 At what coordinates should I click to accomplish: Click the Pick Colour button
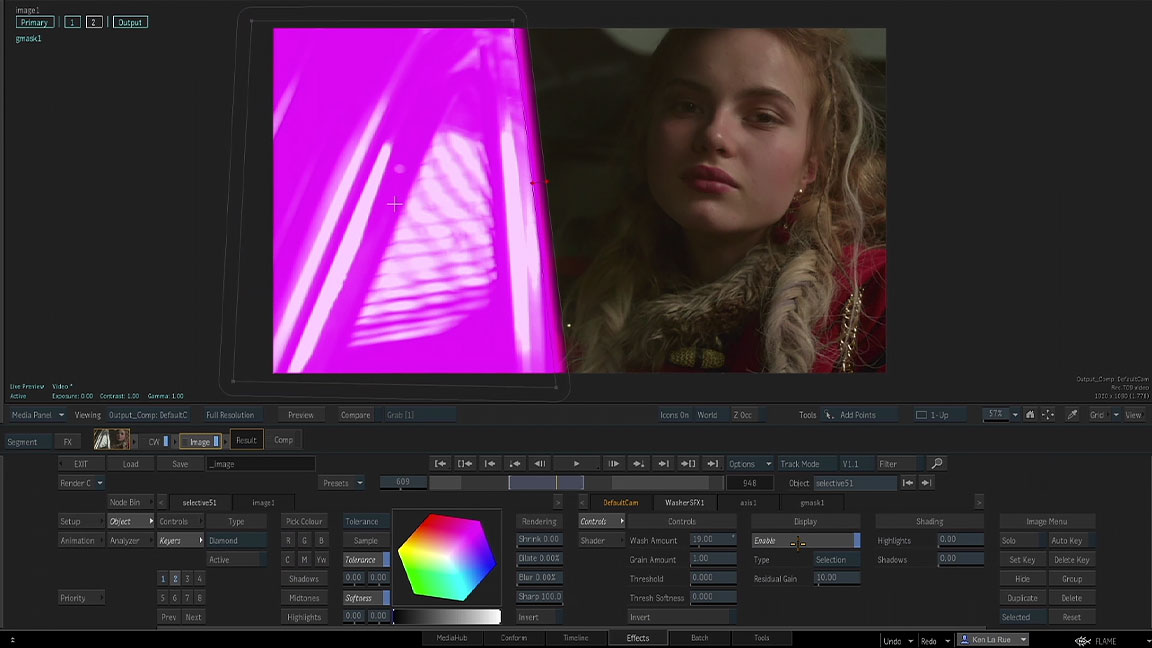coord(304,522)
